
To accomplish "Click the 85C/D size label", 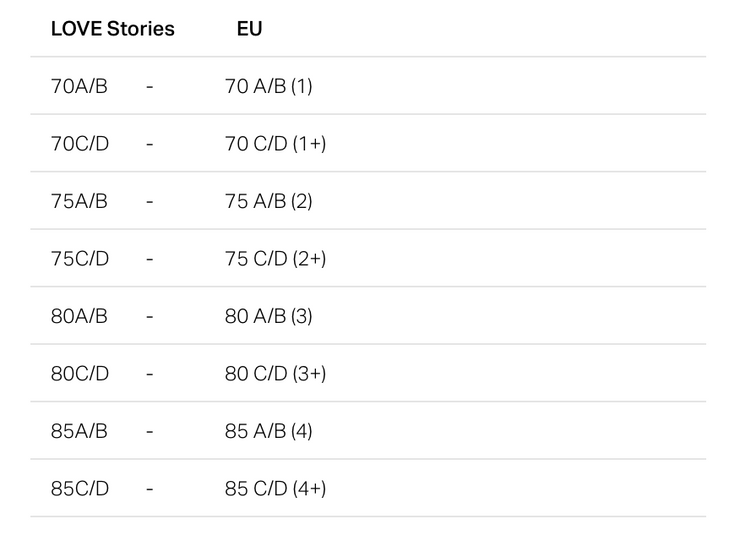I will tap(80, 489).
